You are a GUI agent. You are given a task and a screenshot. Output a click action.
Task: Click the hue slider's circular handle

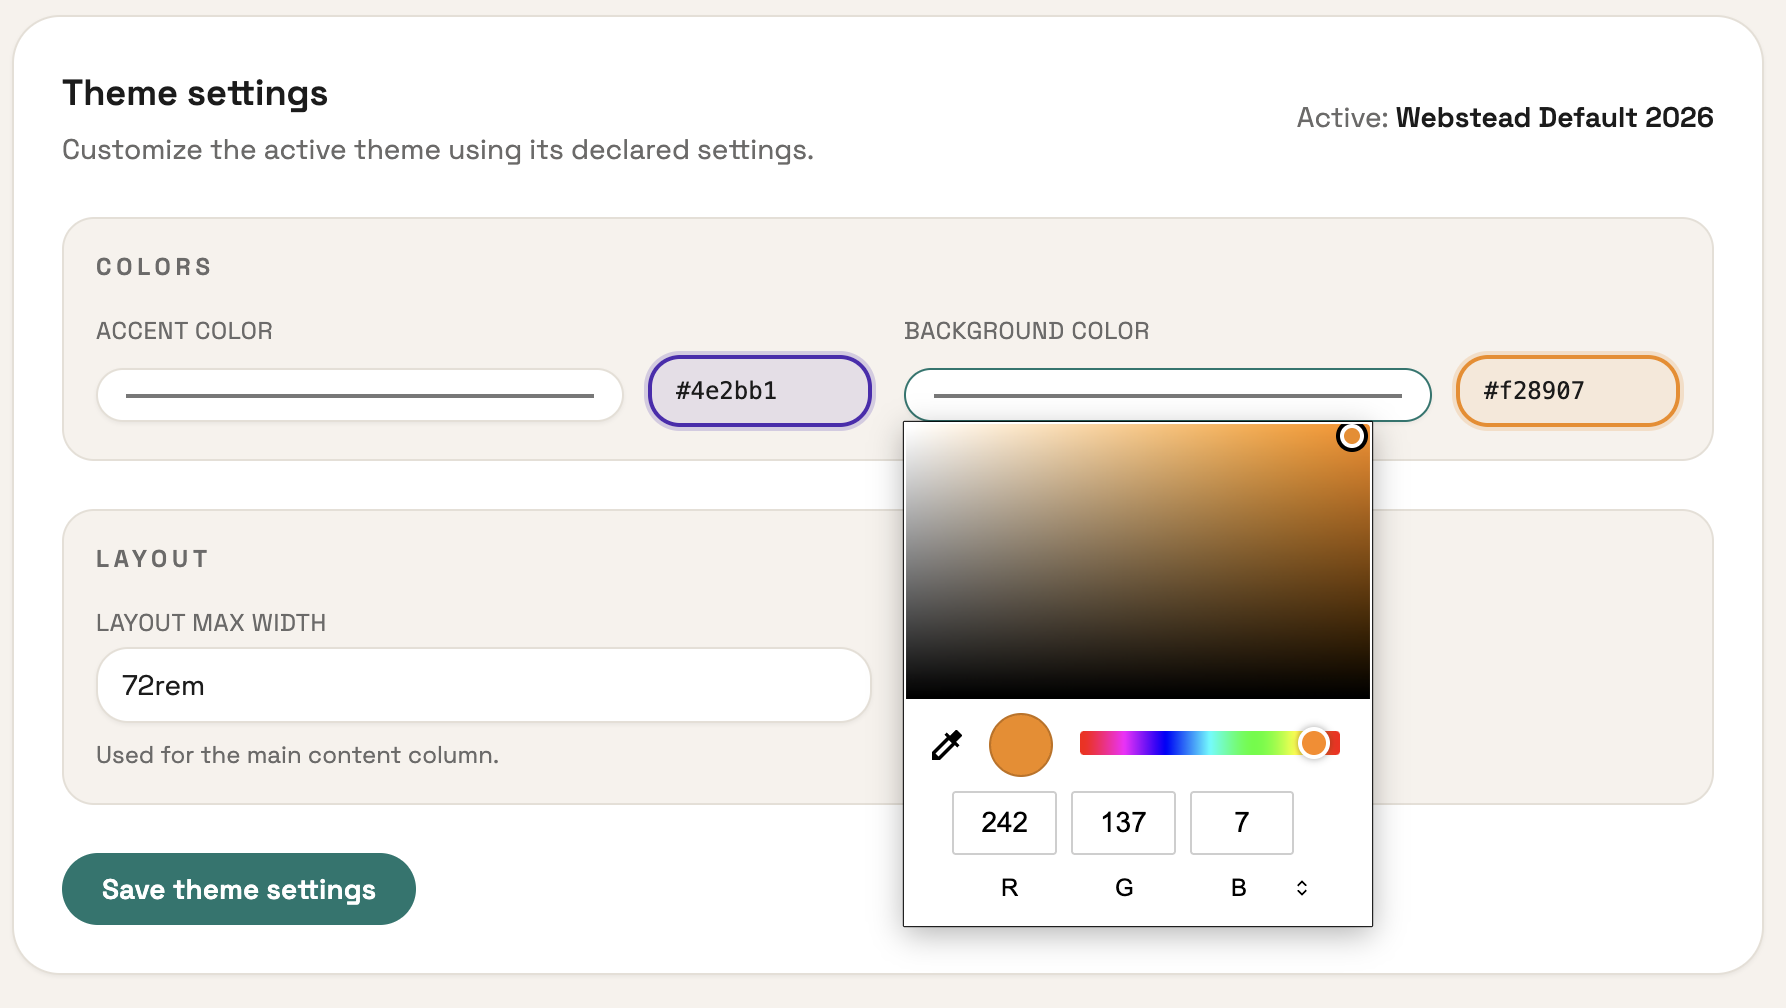pos(1315,743)
